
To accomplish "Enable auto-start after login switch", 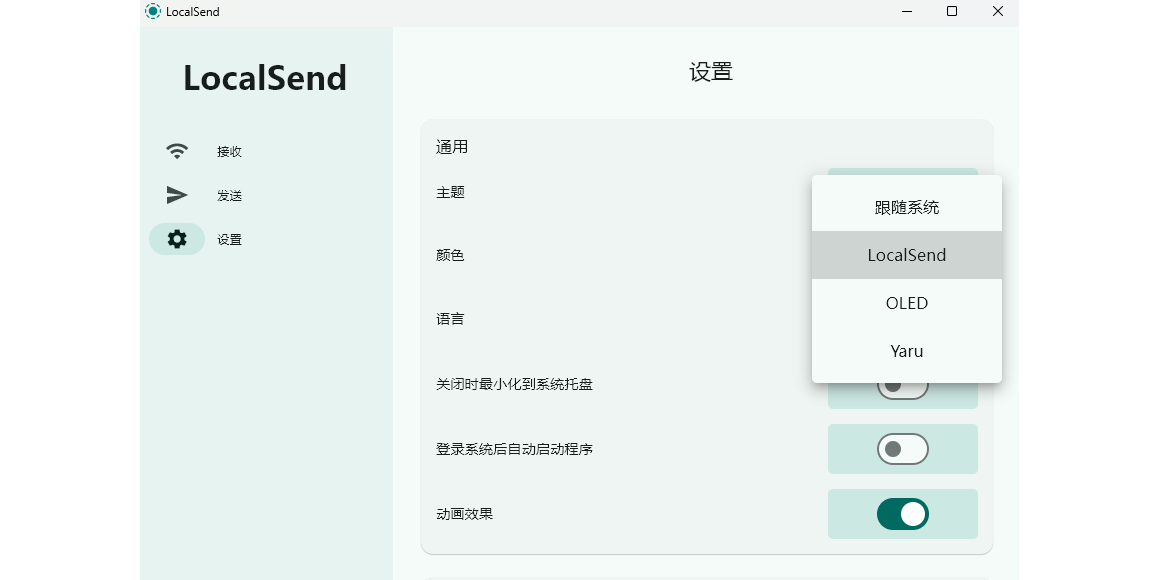I will [x=903, y=449].
